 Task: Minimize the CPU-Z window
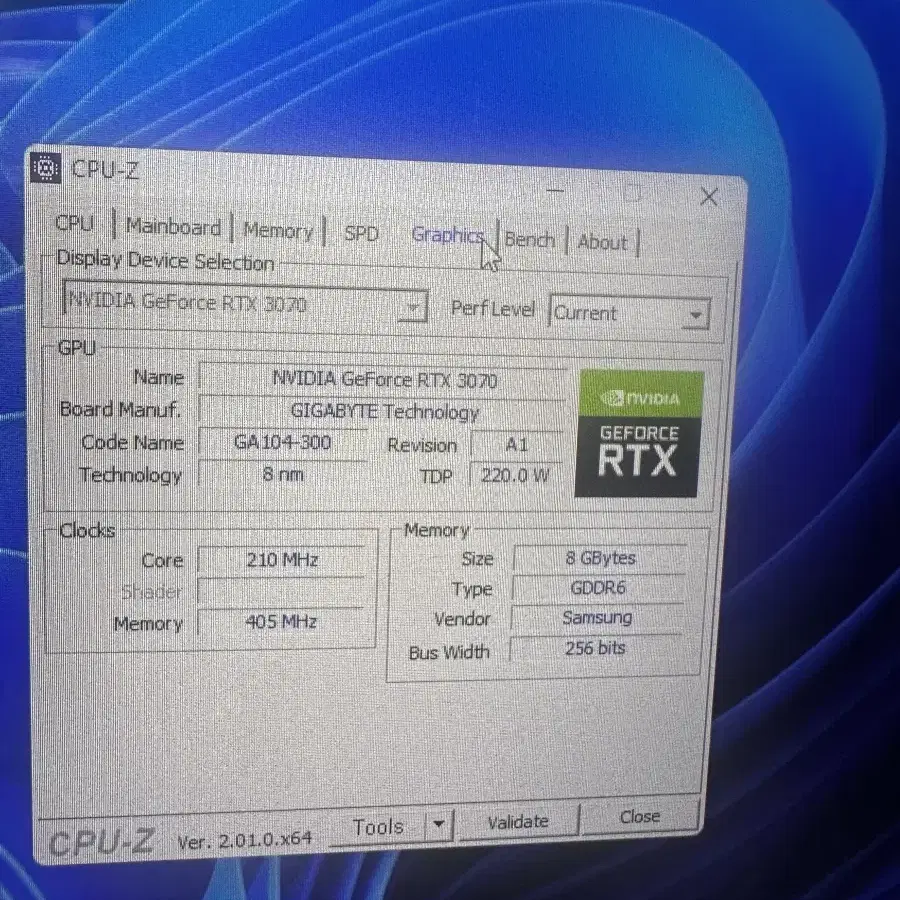click(554, 191)
